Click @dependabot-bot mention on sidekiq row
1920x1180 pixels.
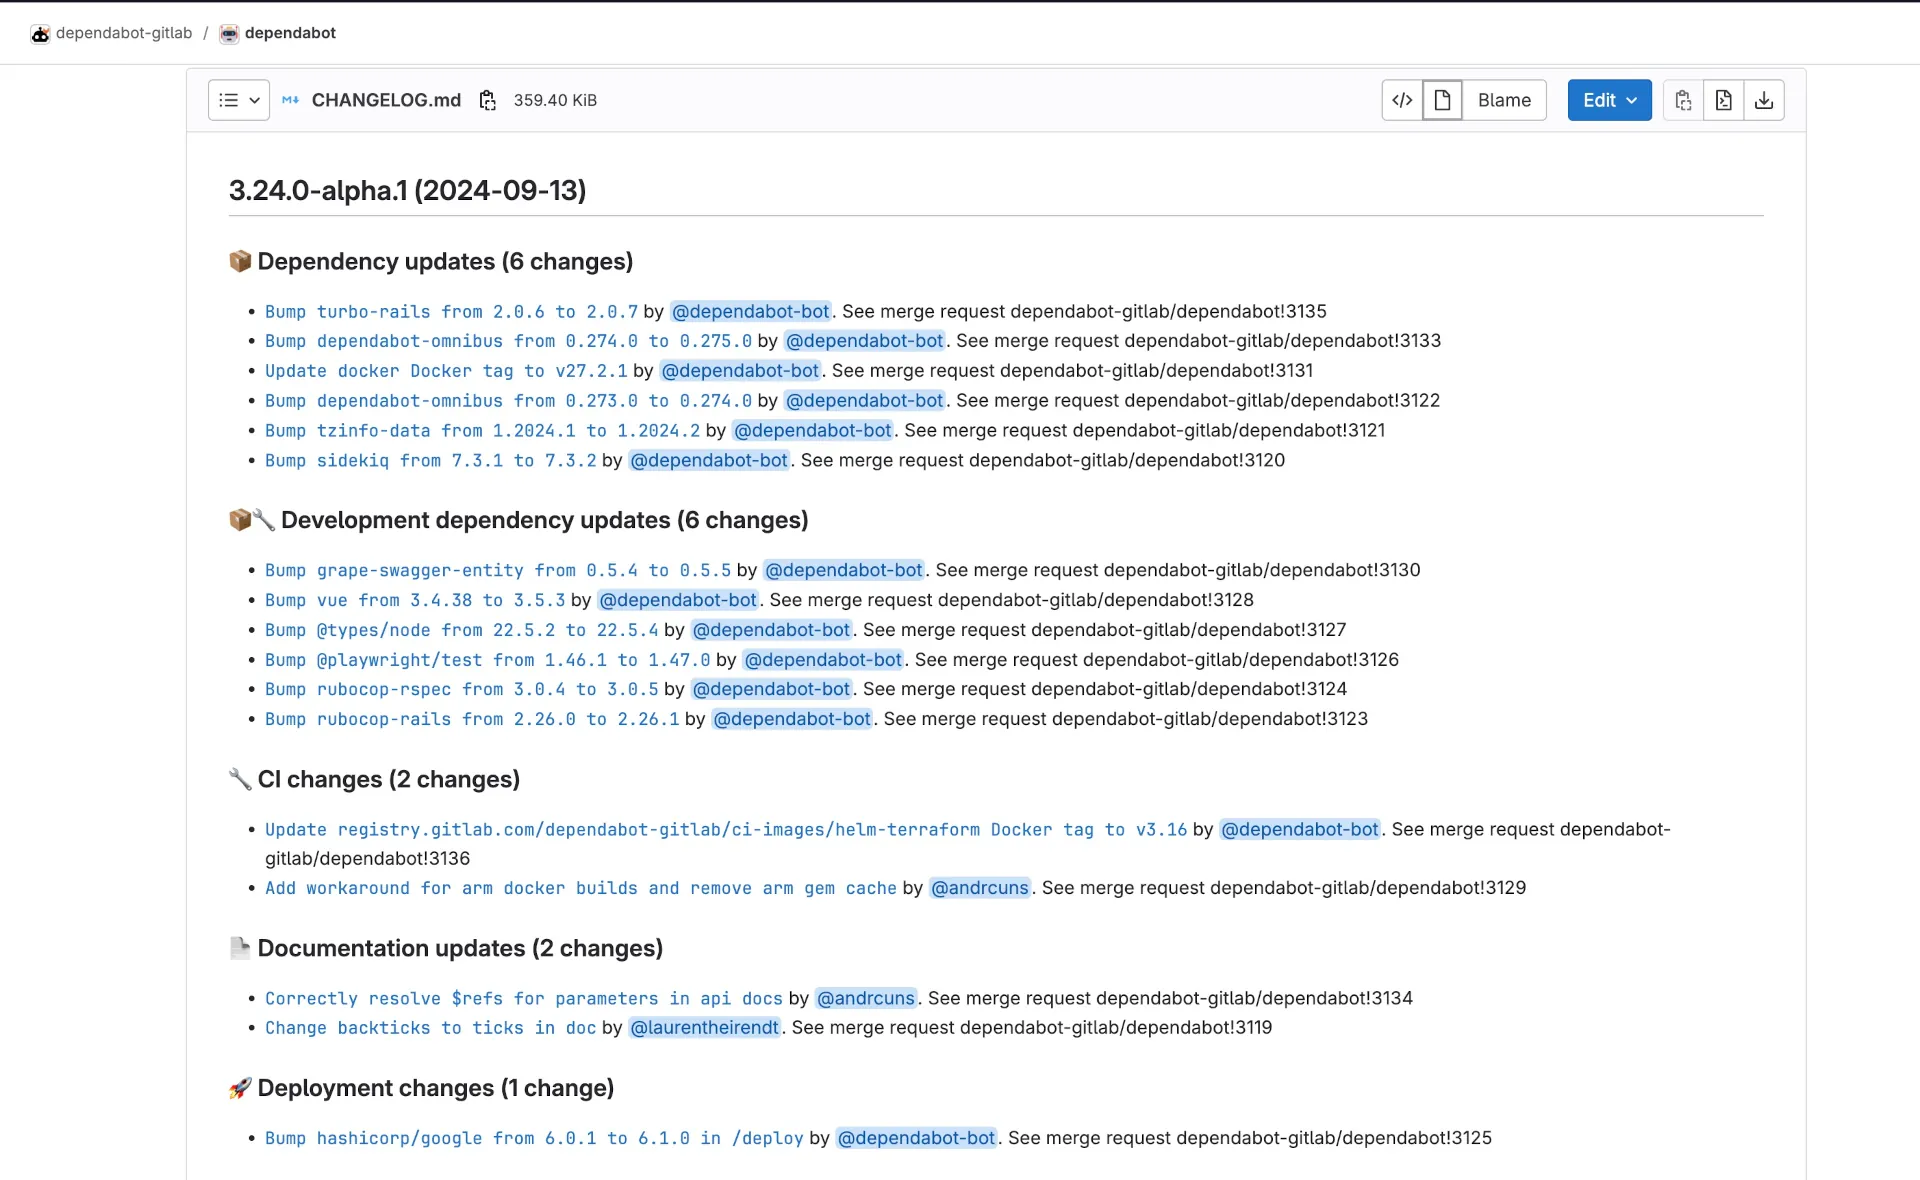click(x=709, y=461)
